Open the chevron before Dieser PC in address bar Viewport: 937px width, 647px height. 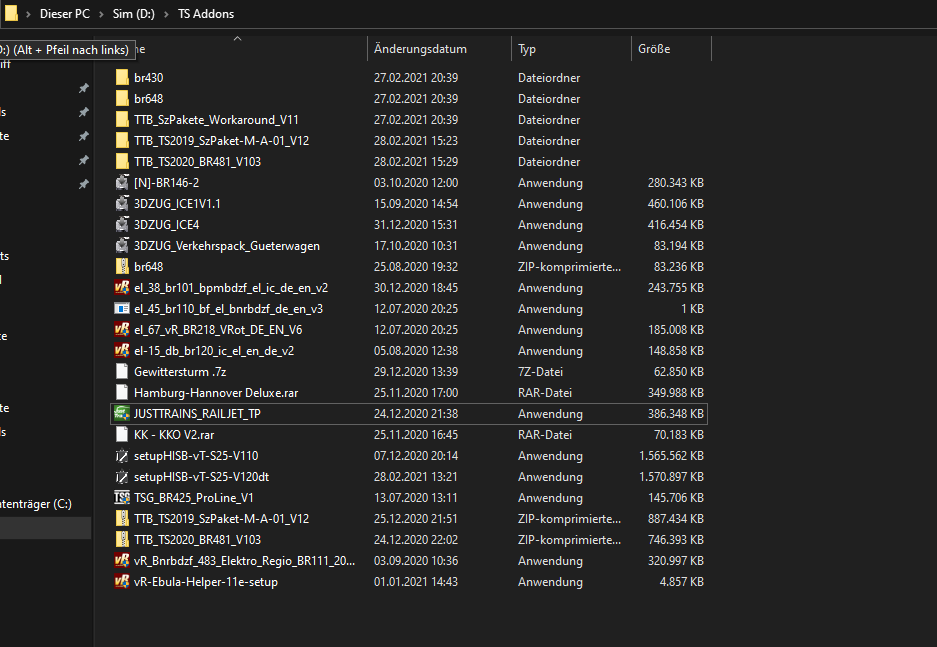[x=27, y=15]
